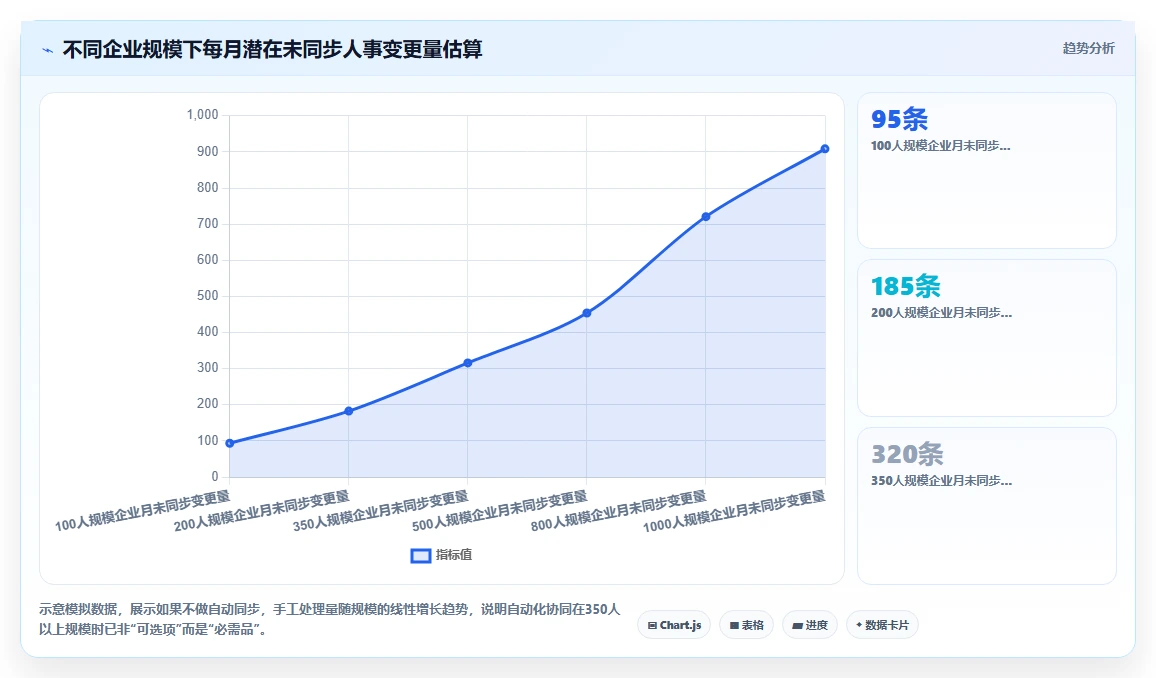1156x678 pixels.
Task: Click x-axis label 1000人规模企业月未同步变更量
Action: point(734,511)
